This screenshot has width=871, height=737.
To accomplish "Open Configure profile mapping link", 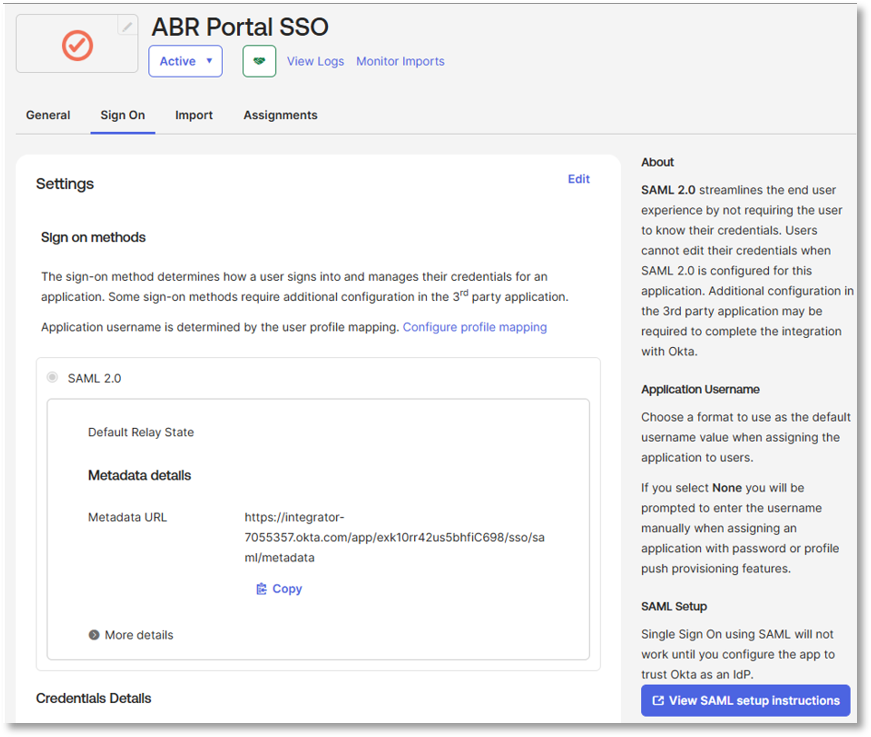I will tap(474, 327).
